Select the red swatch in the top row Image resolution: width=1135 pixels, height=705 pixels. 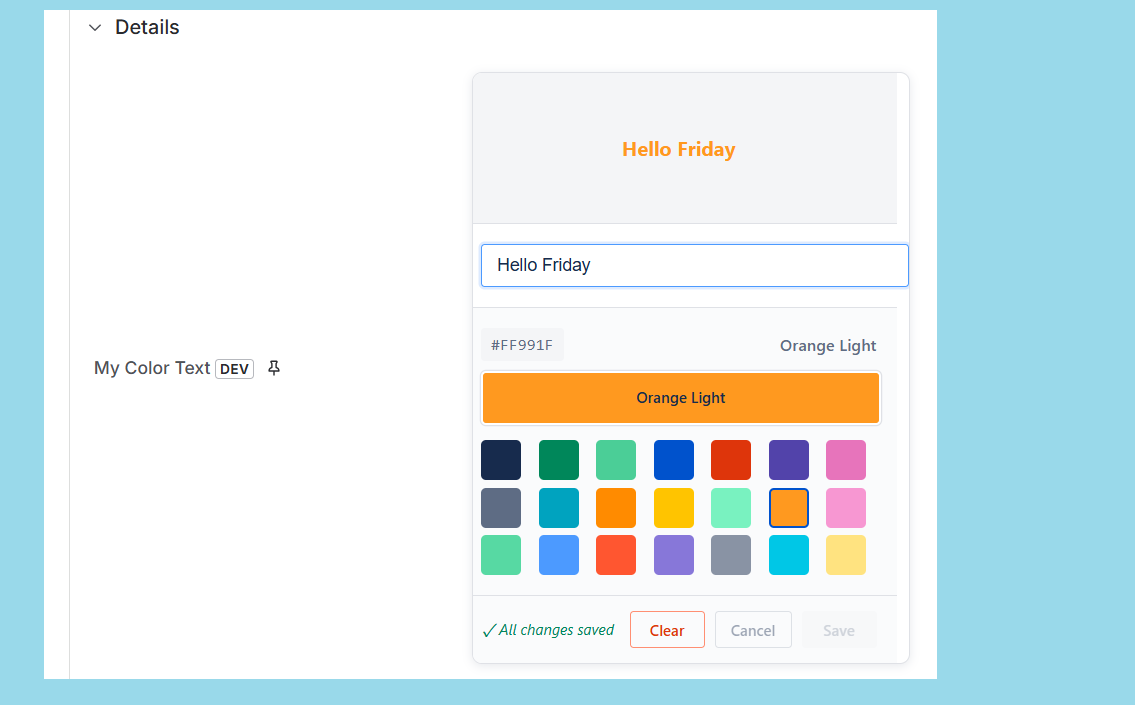tap(731, 459)
